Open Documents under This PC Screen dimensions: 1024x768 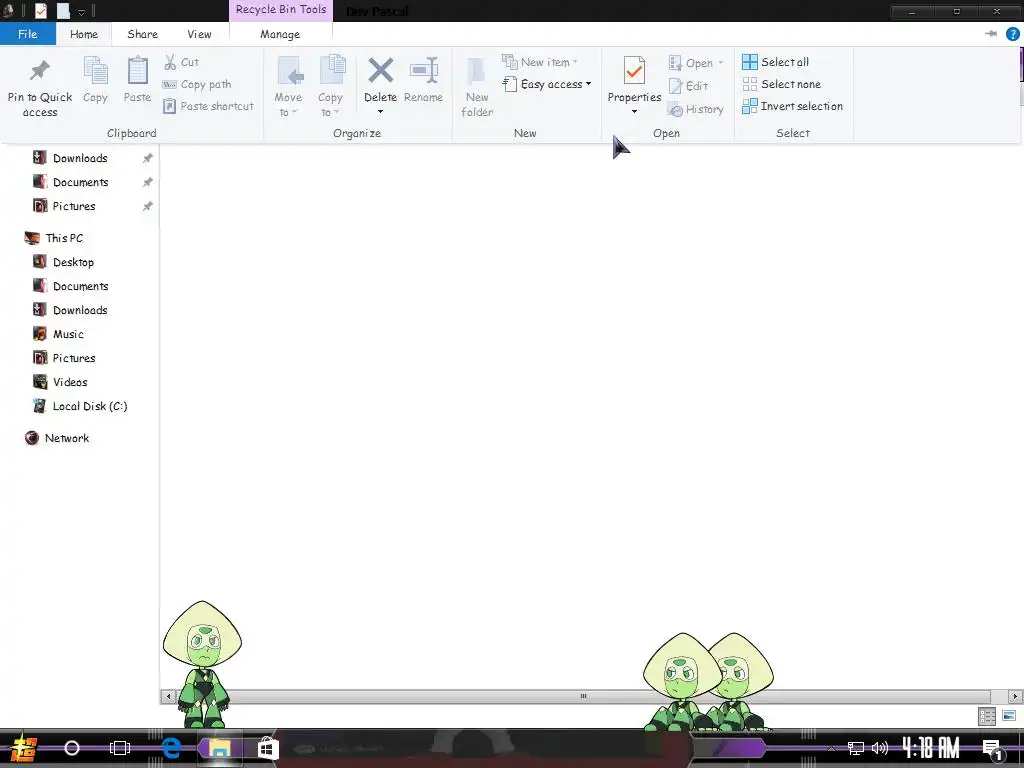coord(80,286)
